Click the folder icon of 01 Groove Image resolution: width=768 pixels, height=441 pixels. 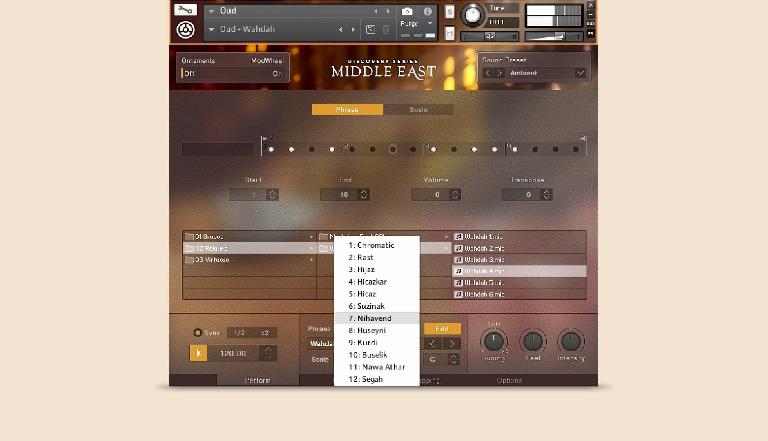[x=190, y=237]
